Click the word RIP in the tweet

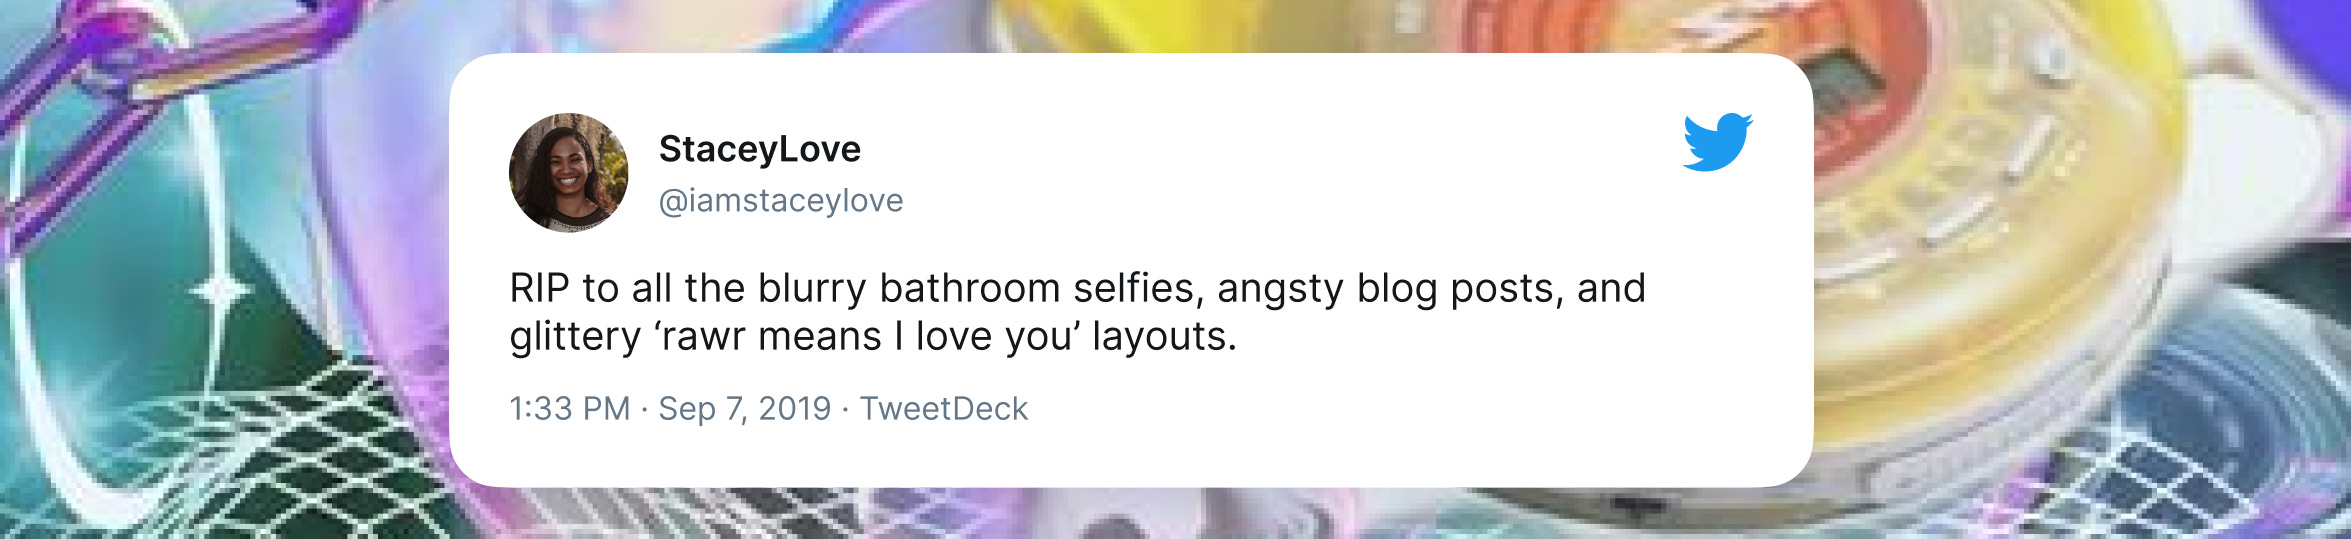[539, 288]
